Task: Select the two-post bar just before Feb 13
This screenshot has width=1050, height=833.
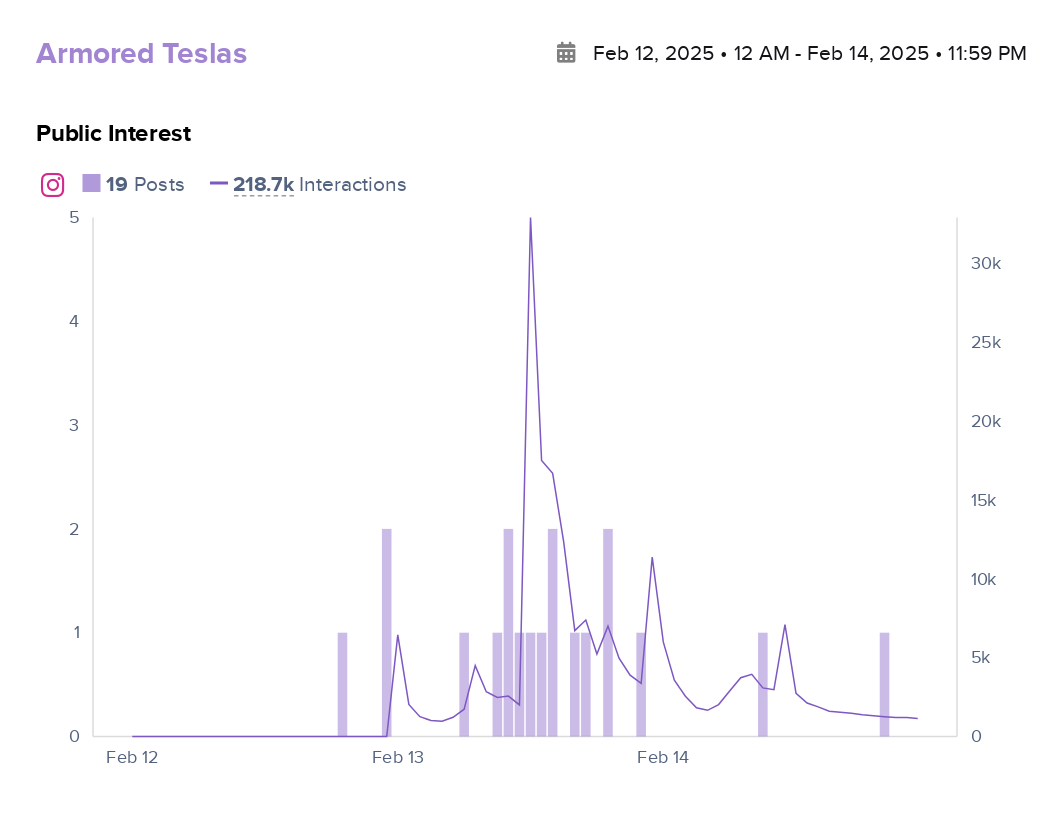Action: (386, 632)
